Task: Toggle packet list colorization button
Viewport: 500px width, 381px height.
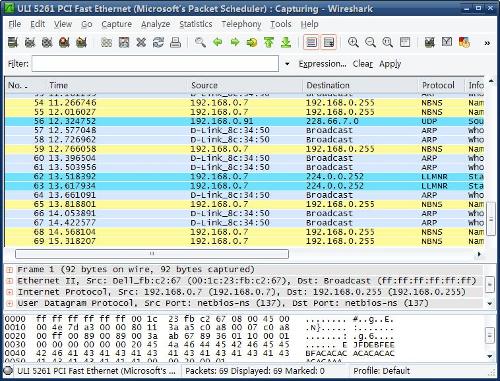Action: [311, 42]
